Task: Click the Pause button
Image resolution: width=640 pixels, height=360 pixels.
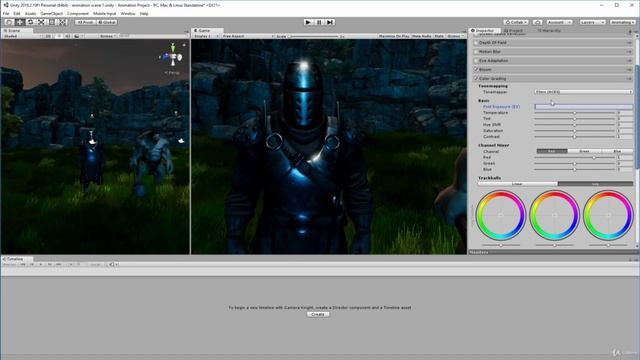Action: coord(319,22)
